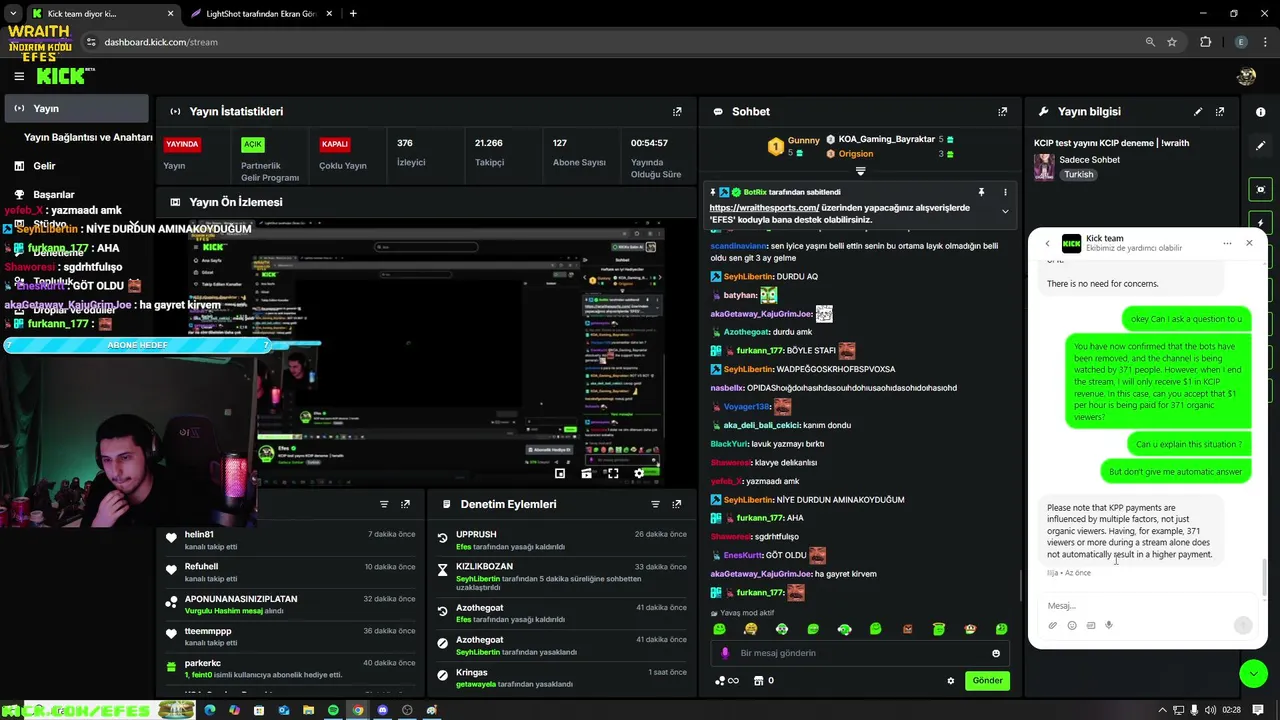1280x720 pixels.
Task: Open Gelir in the left sidebar
Action: 44,166
